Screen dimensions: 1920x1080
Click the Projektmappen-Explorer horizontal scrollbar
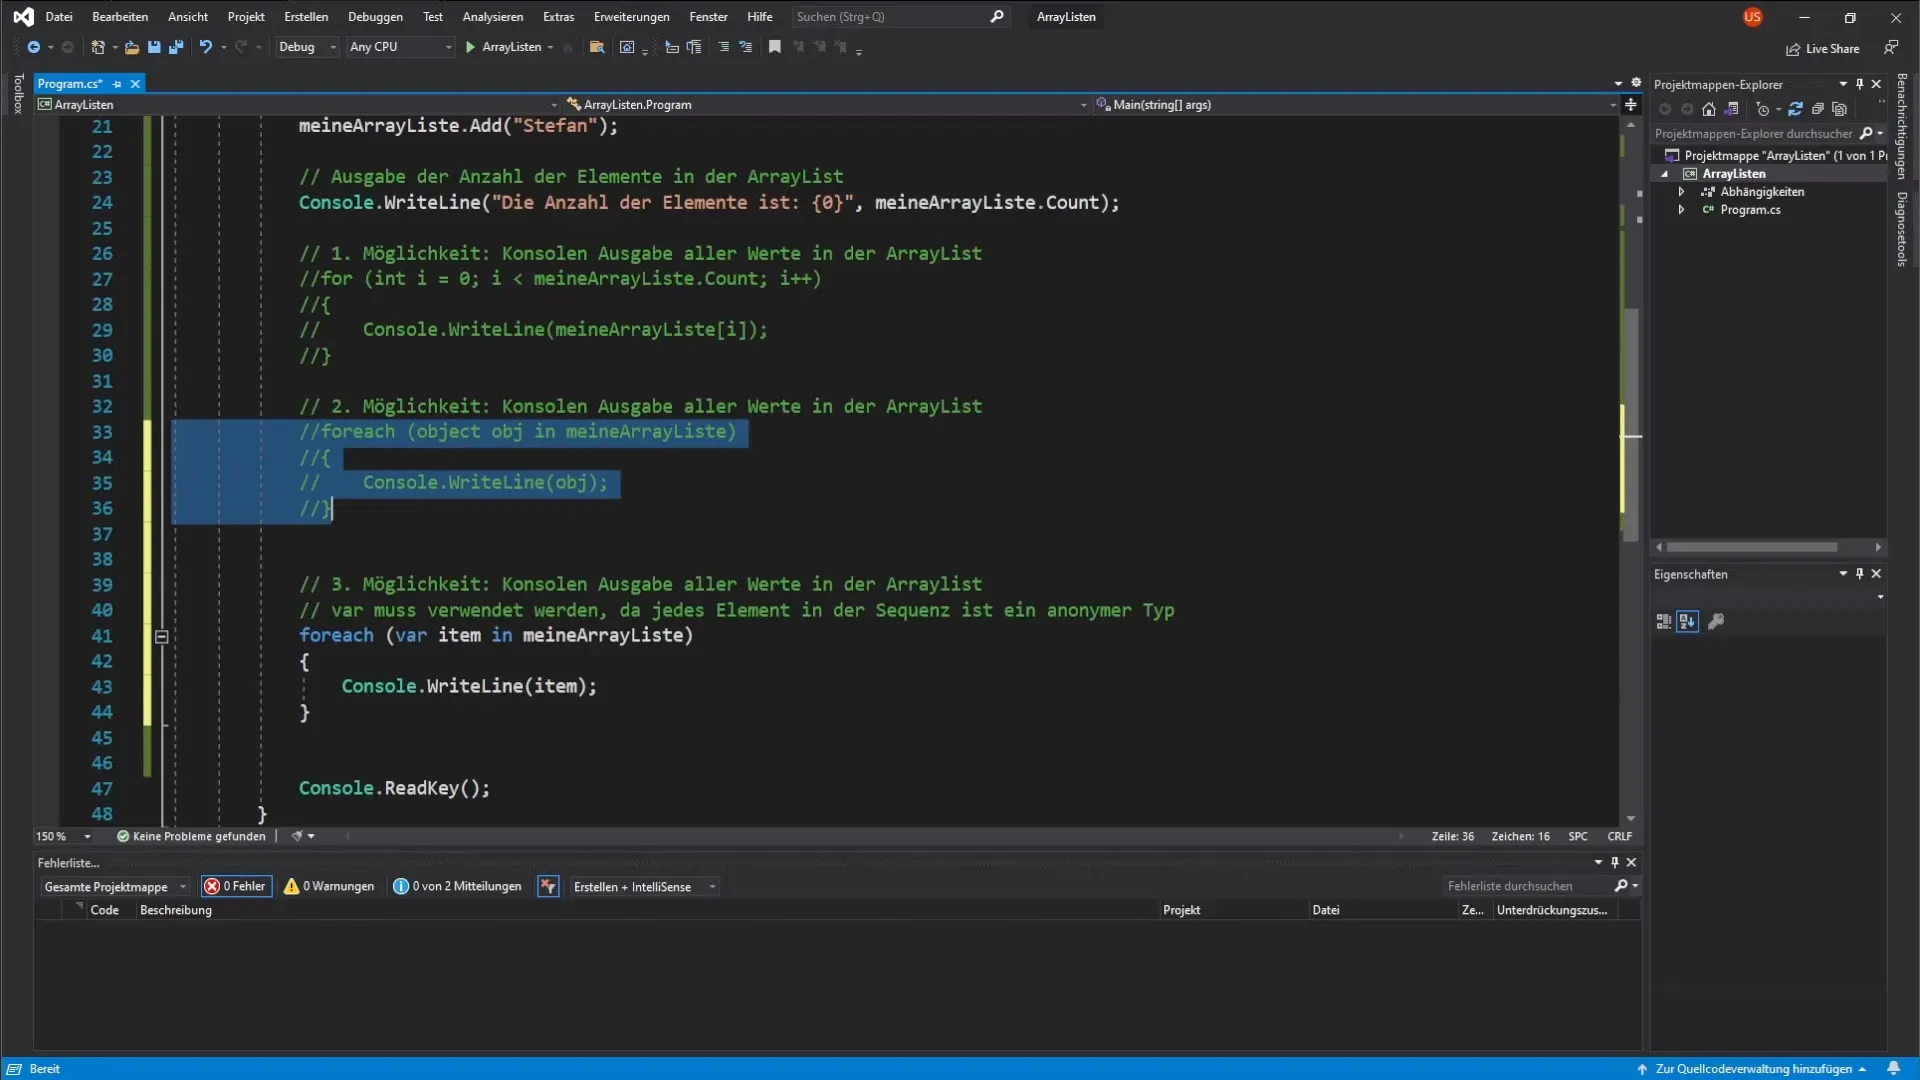tap(1751, 547)
